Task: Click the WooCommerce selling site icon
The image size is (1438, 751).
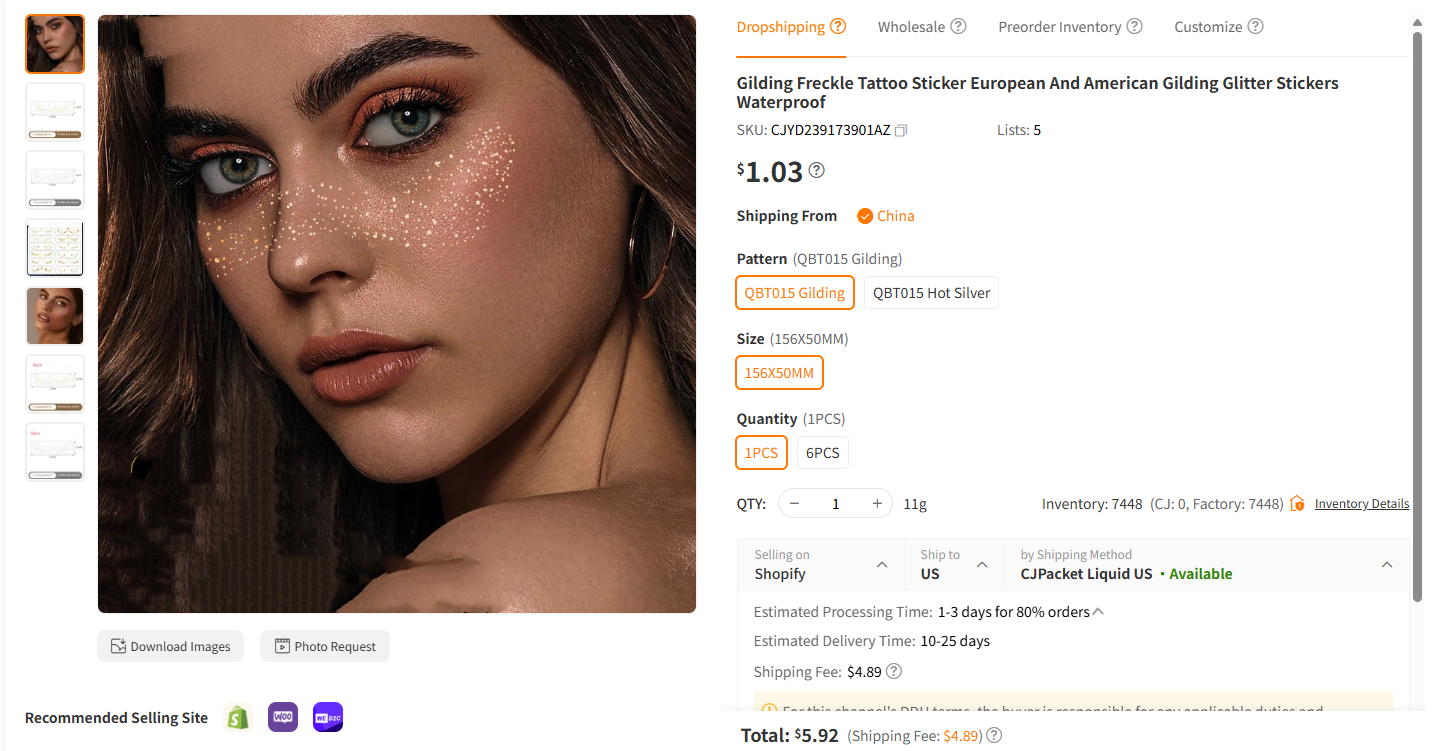Action: coord(283,717)
